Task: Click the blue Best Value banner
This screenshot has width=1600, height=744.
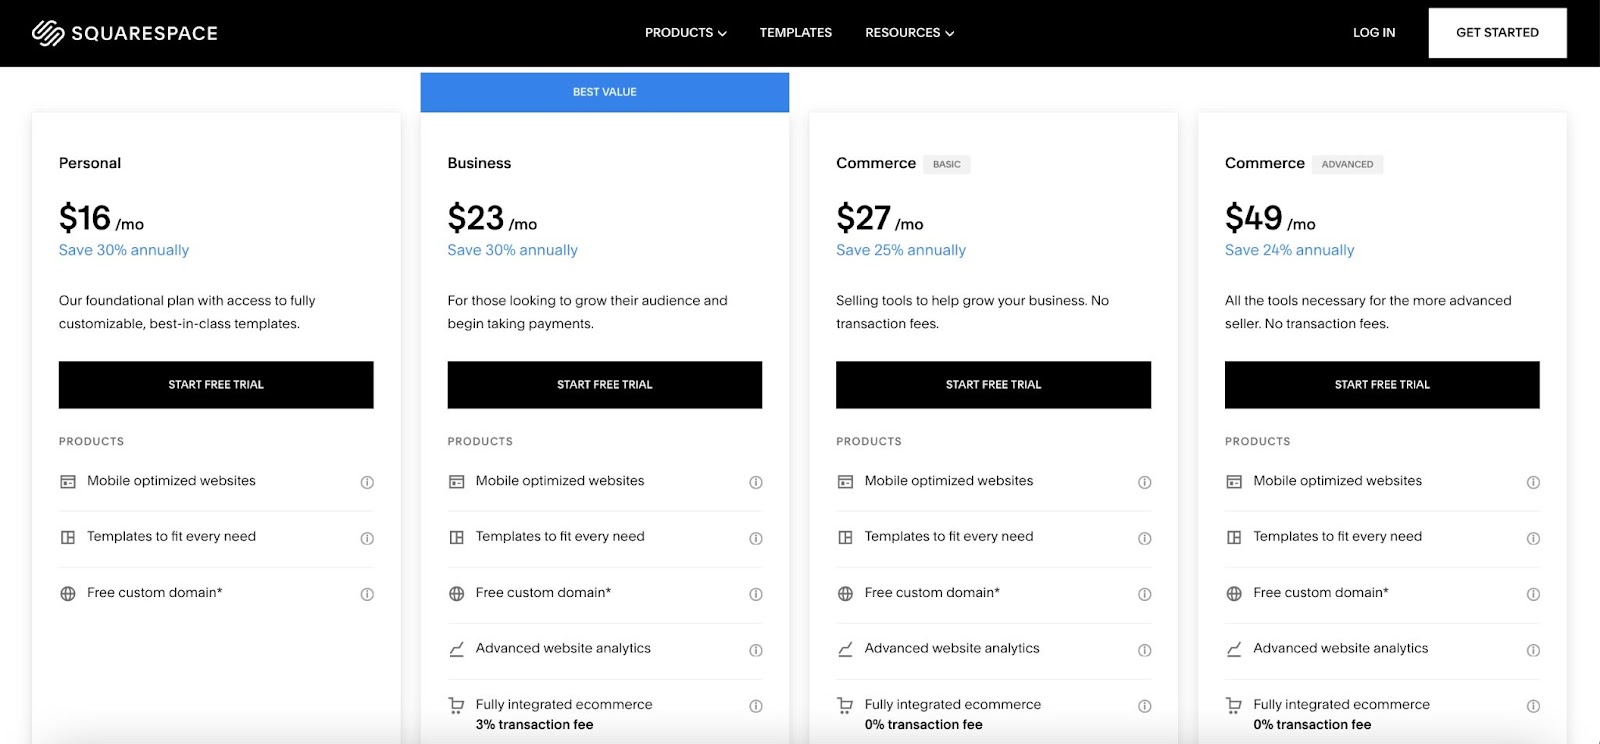Action: 604,91
